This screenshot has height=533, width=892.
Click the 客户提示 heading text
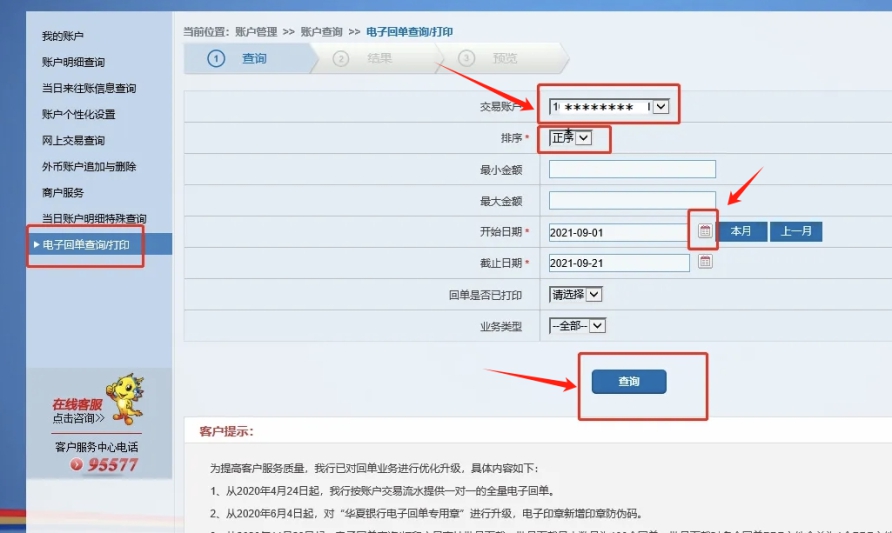226,431
